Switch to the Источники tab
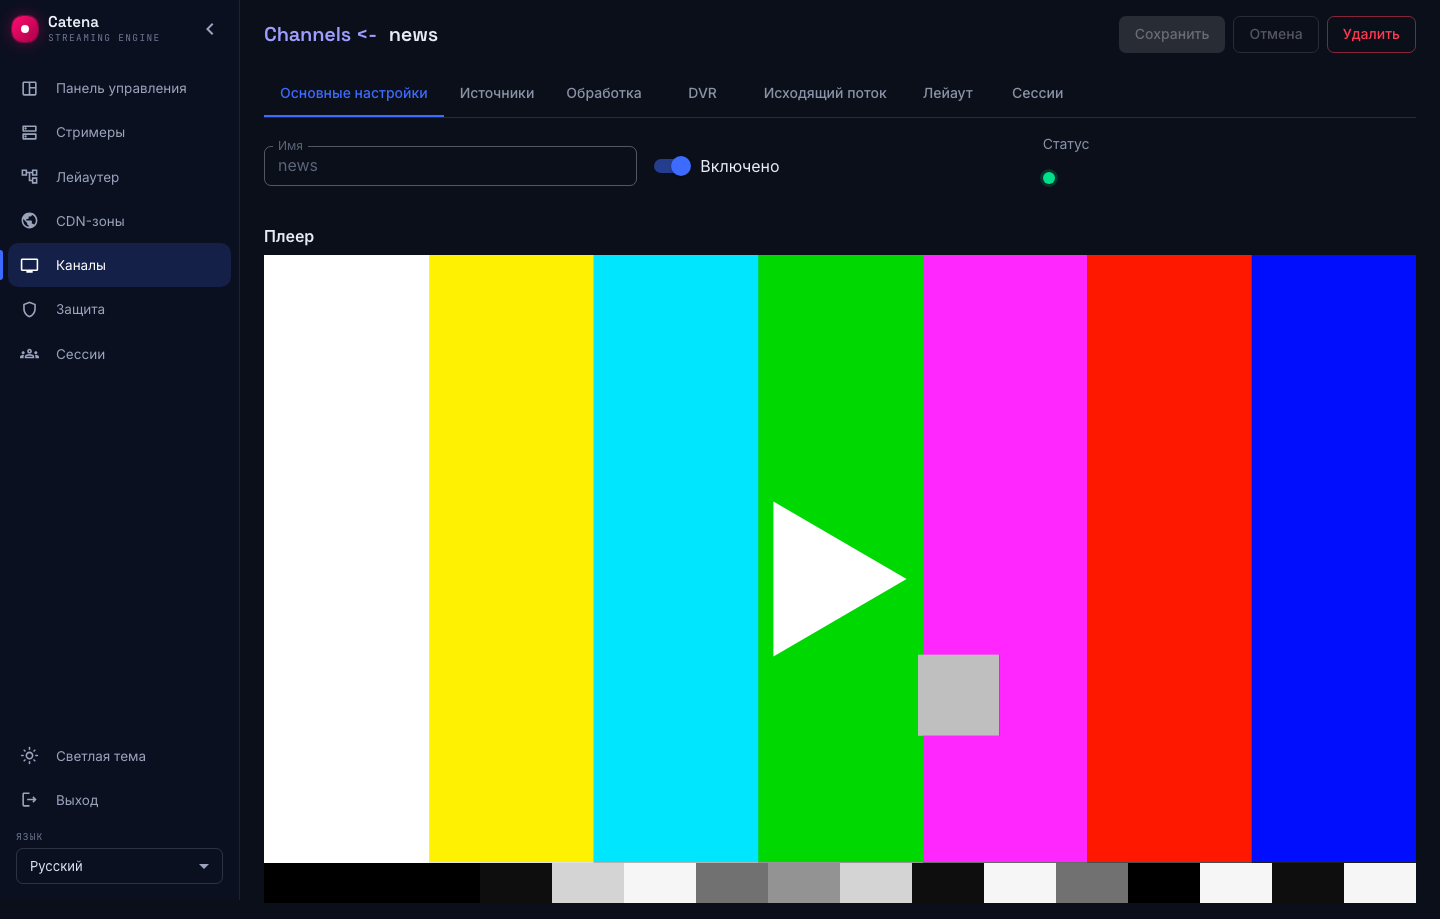 497,93
